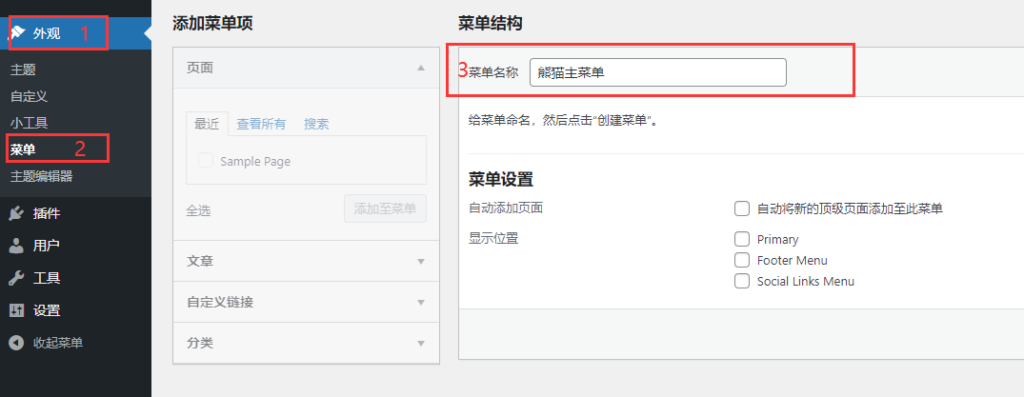Click the 插件 plug icon

click(x=17, y=214)
